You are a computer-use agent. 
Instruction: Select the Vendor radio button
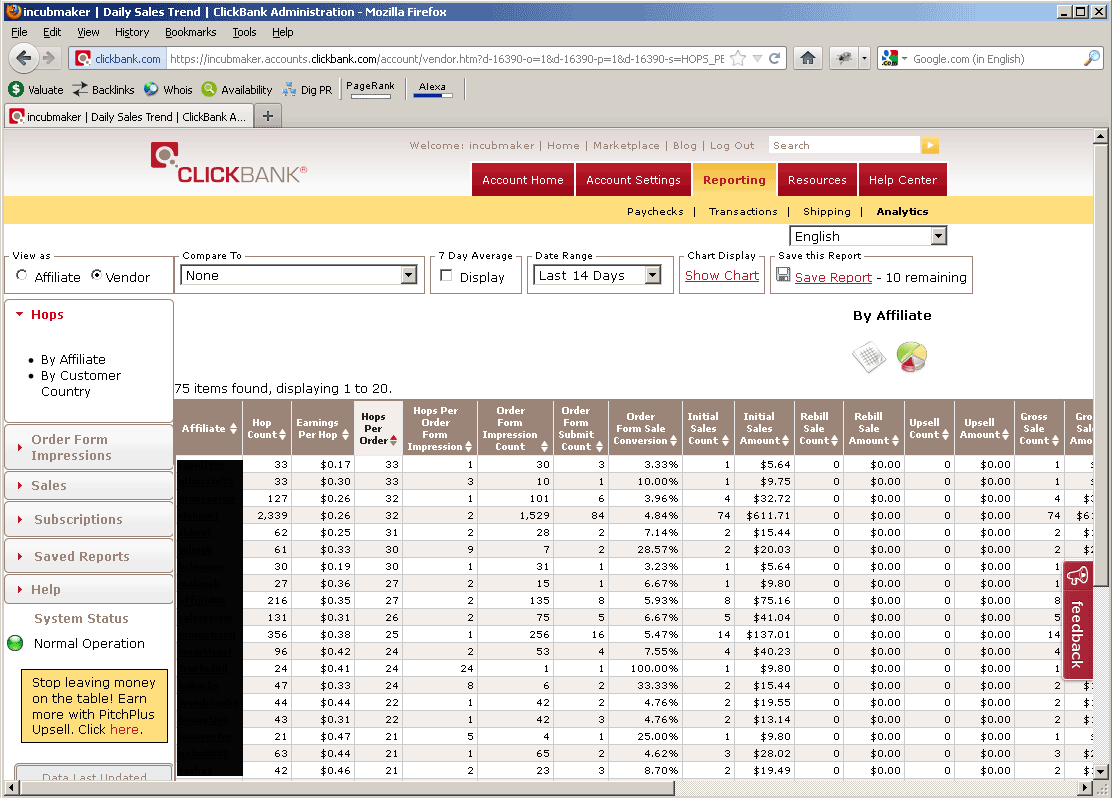97,276
